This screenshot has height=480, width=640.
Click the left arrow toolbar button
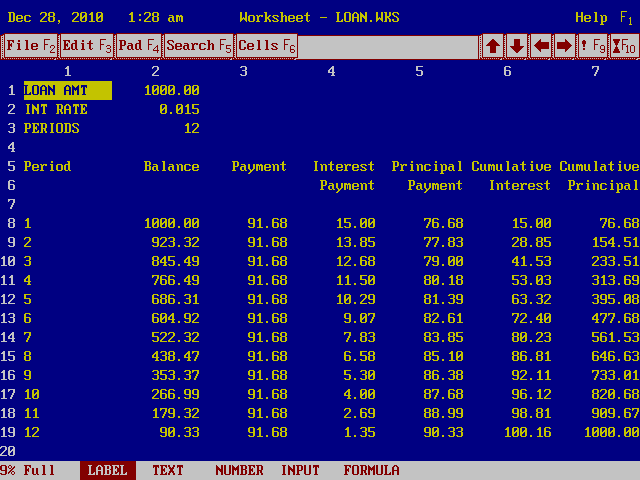click(x=540, y=46)
